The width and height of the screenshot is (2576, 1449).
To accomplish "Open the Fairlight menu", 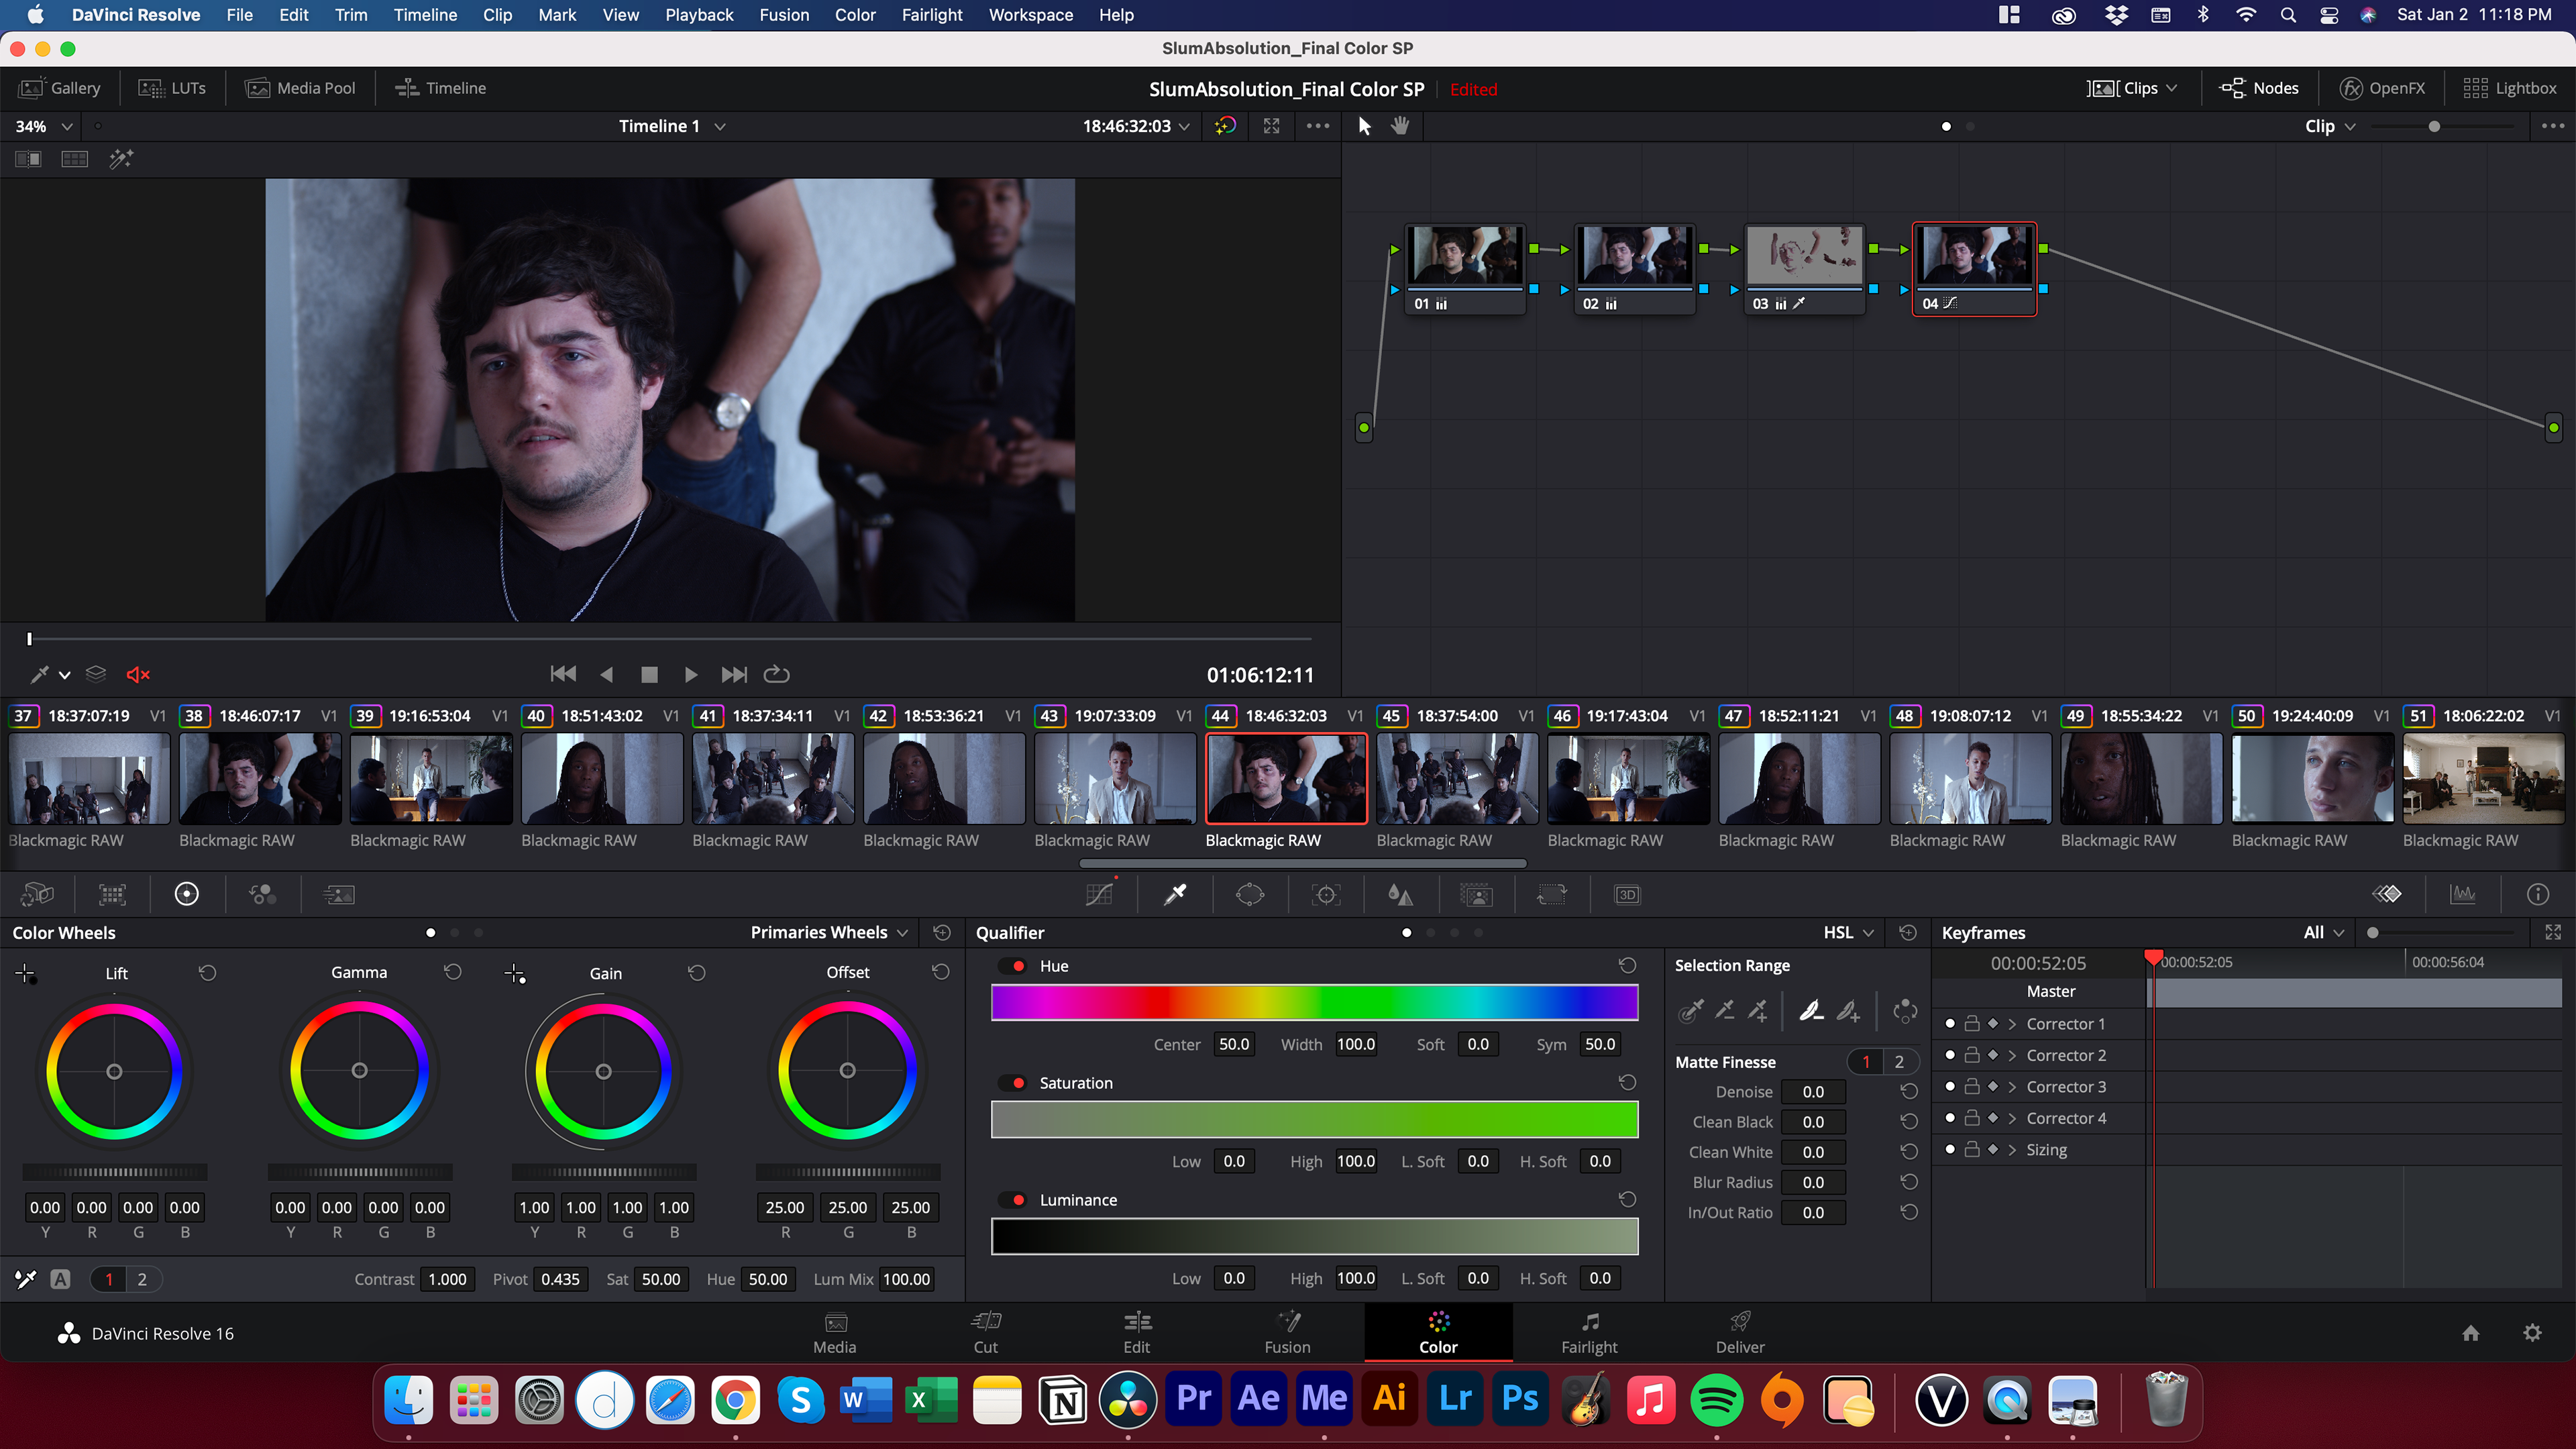I will pos(931,15).
